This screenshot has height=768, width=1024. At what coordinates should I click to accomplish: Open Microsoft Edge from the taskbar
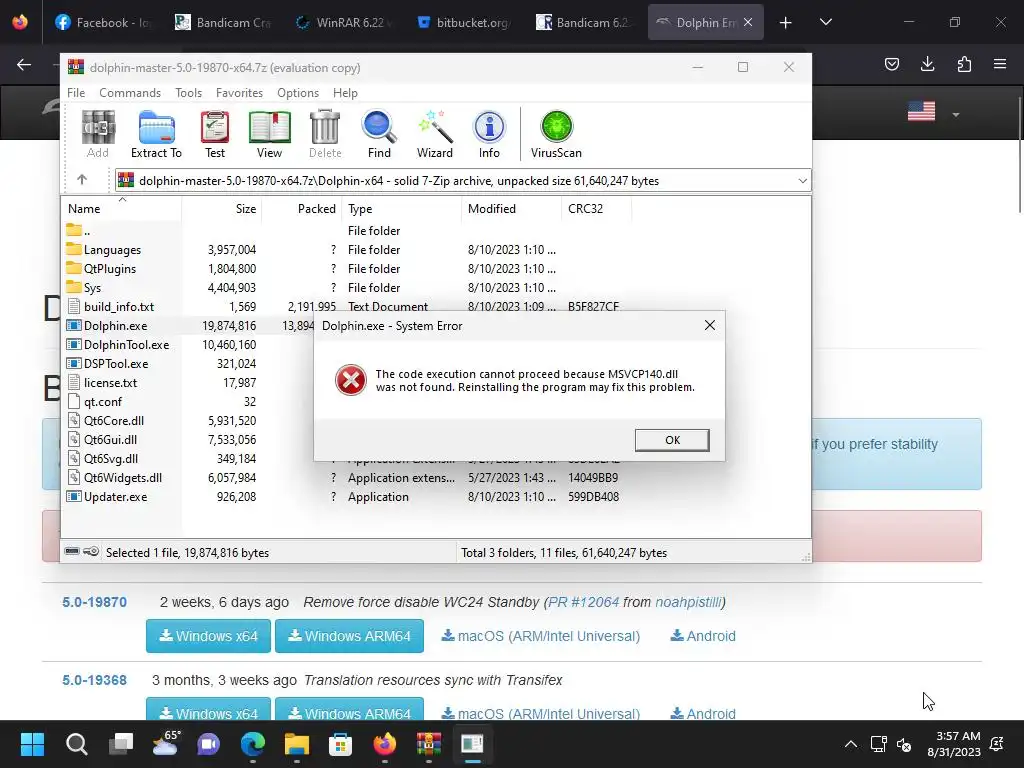(253, 744)
